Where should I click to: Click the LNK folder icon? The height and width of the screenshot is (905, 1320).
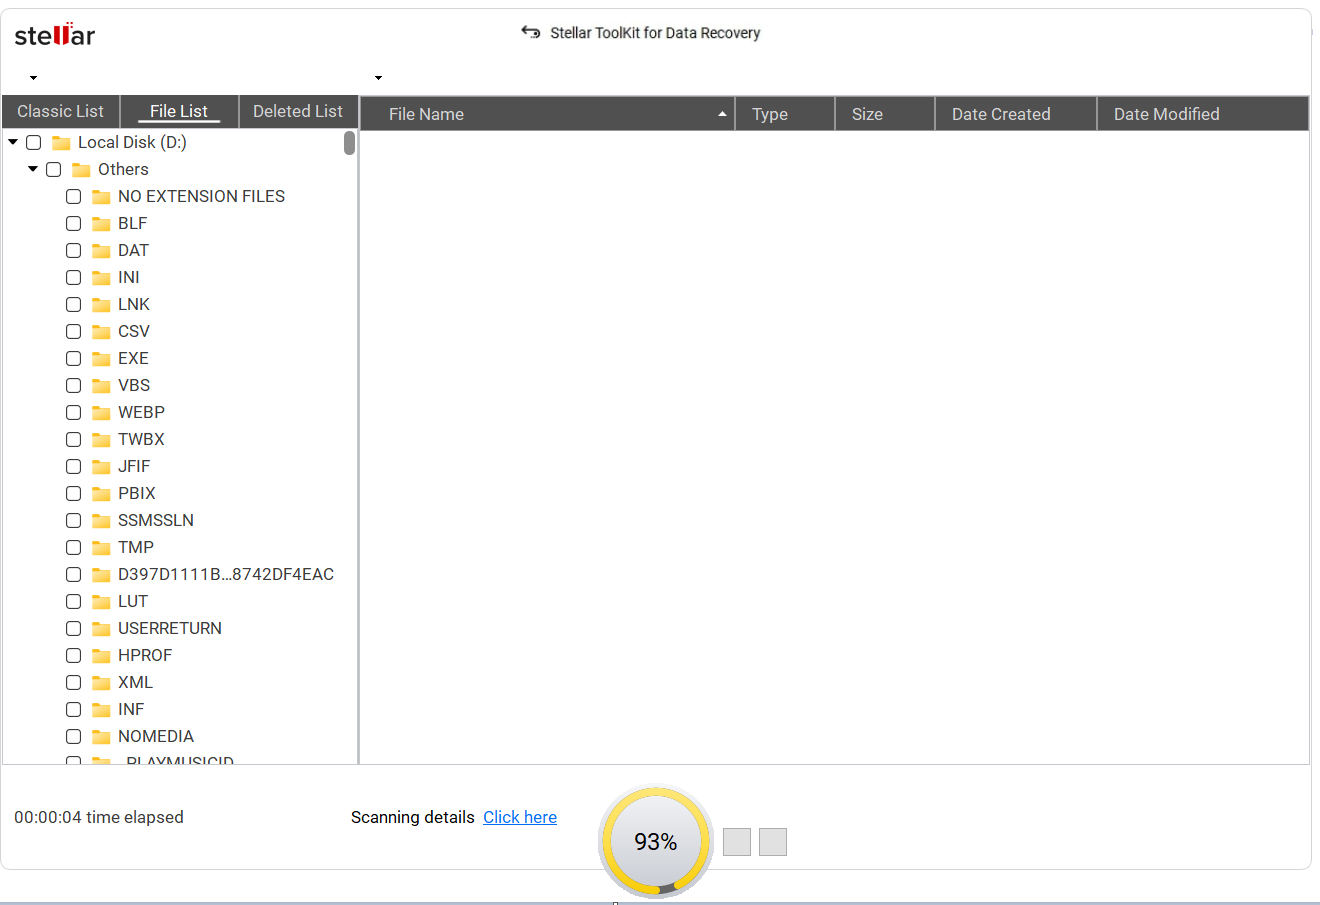[101, 305]
